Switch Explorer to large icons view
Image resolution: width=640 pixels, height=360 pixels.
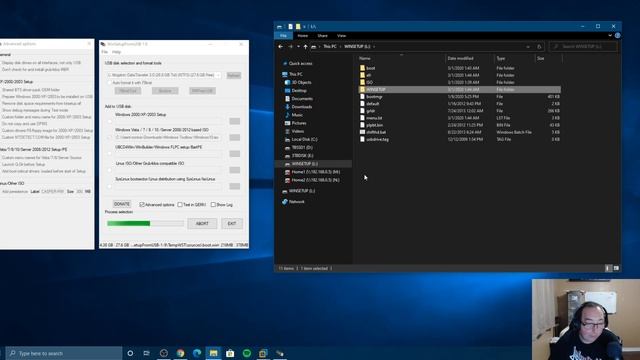(616, 268)
